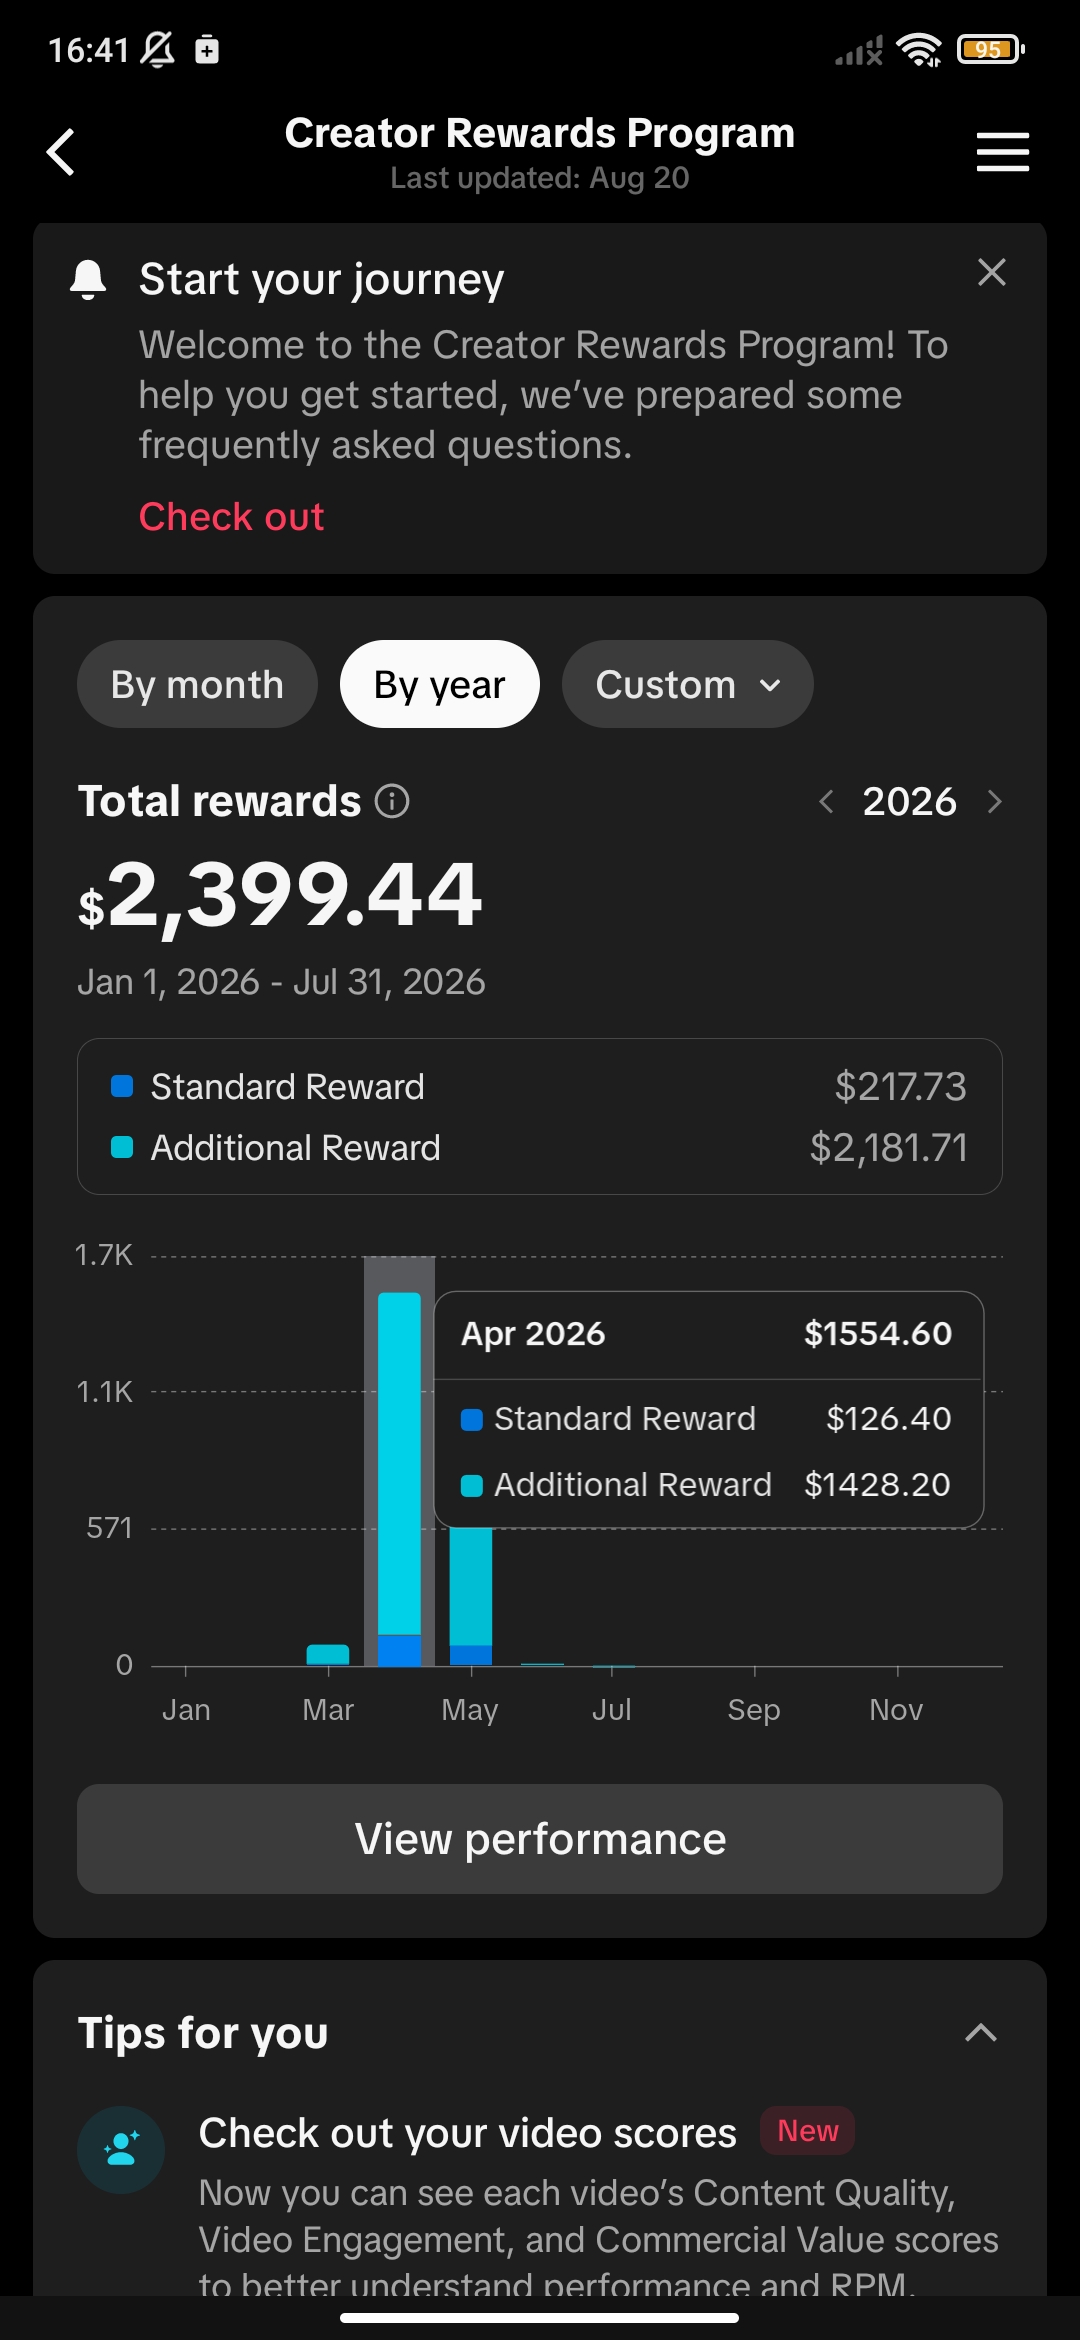Tap the notification bell icon
The height and width of the screenshot is (2340, 1080).
click(x=88, y=279)
